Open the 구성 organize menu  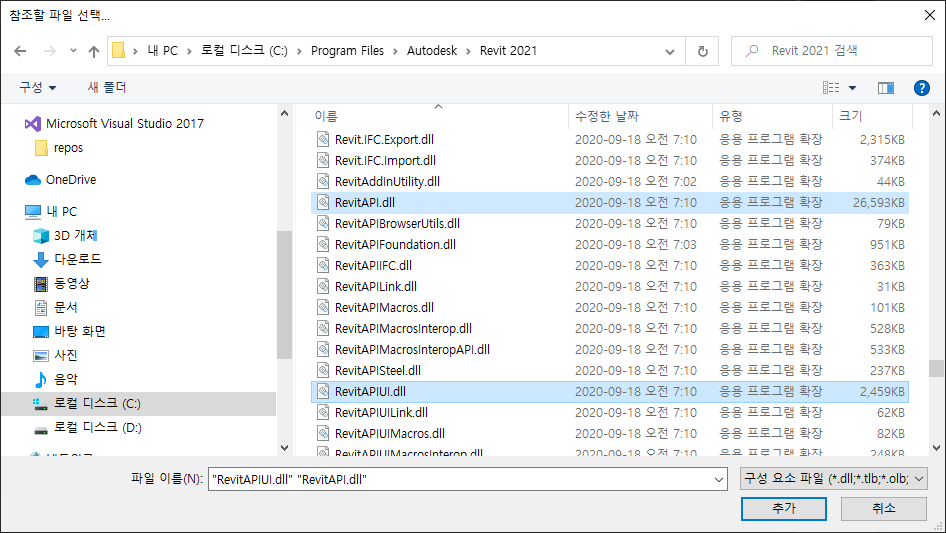[37, 88]
